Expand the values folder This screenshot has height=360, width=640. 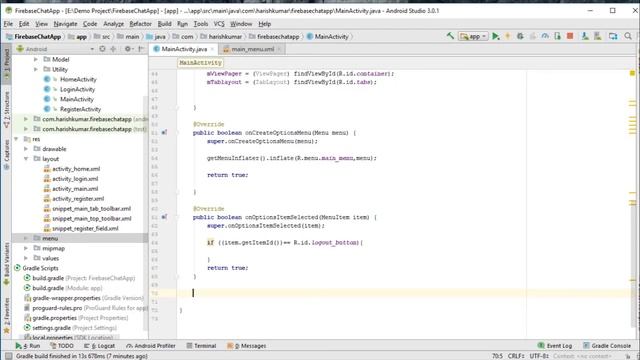pyautogui.click(x=26, y=258)
